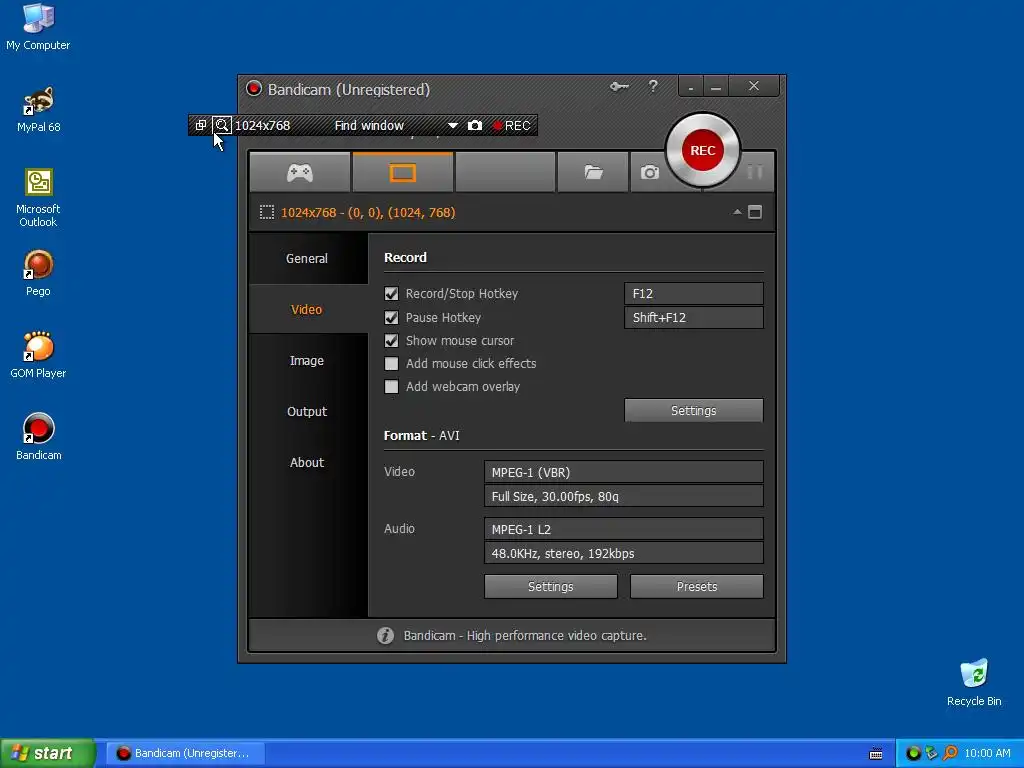
Task: Click the info icon in status bar
Action: (x=385, y=635)
